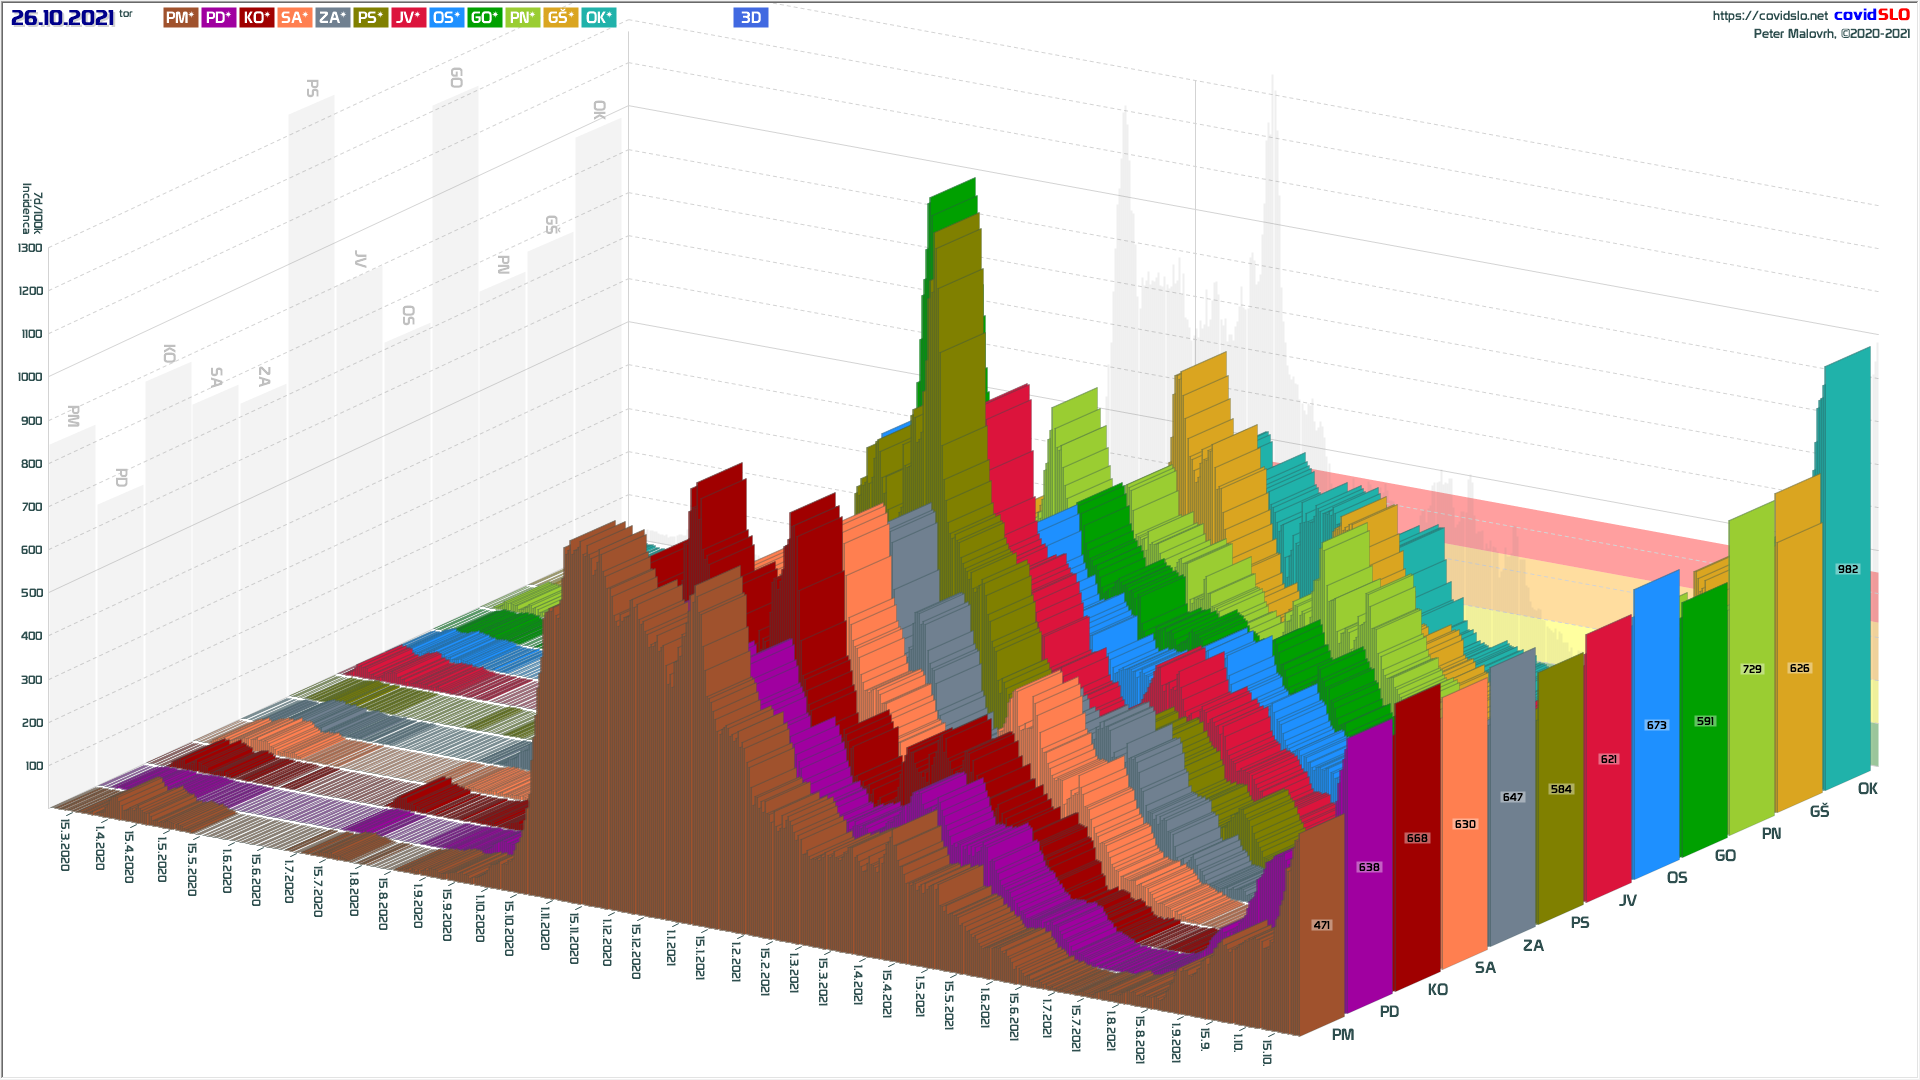Click the gray ZA region tag
The image size is (1920, 1080).
click(332, 17)
